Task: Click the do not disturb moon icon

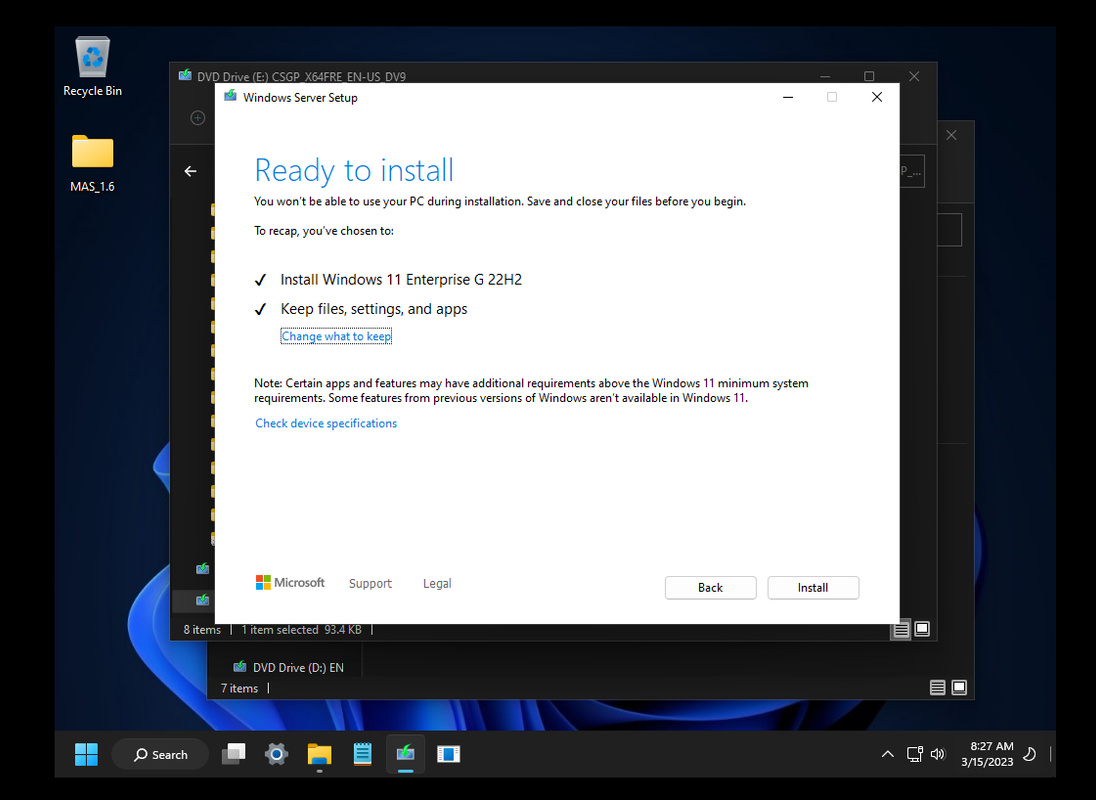Action: coord(1030,754)
